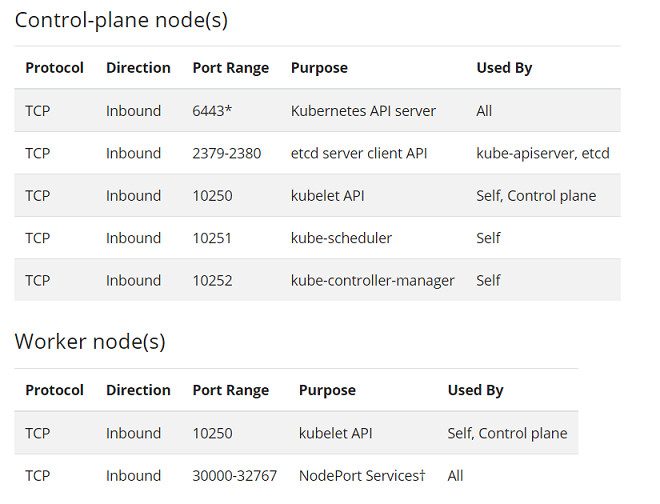Select Inbound in the etcd server row
The width and height of the screenshot is (660, 504).
tap(133, 153)
